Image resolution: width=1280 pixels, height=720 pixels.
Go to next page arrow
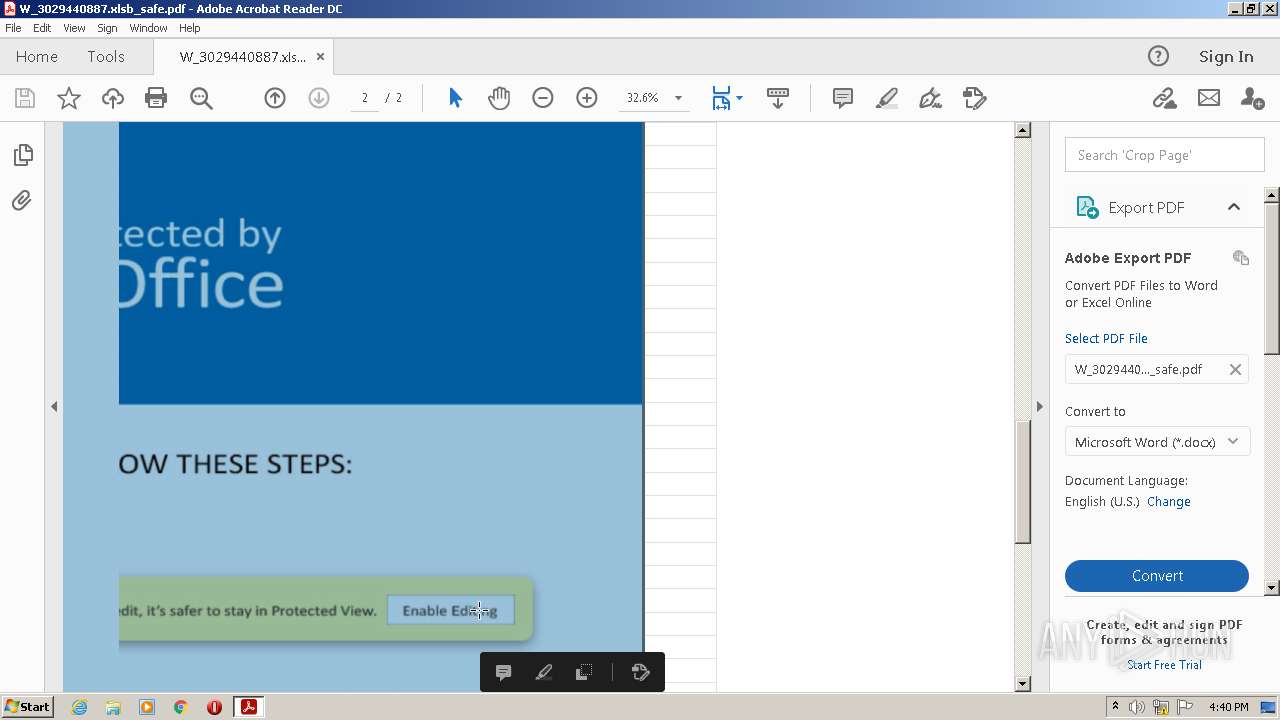tap(319, 98)
